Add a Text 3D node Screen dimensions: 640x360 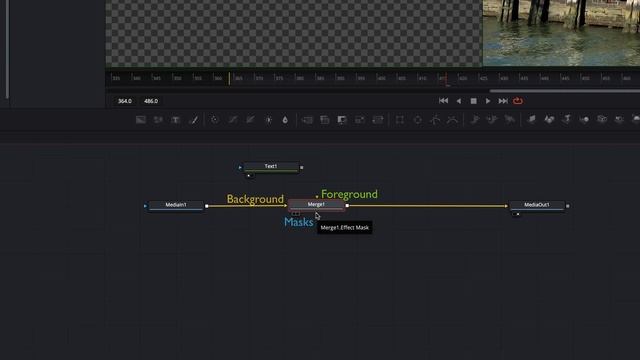pyautogui.click(x=567, y=119)
